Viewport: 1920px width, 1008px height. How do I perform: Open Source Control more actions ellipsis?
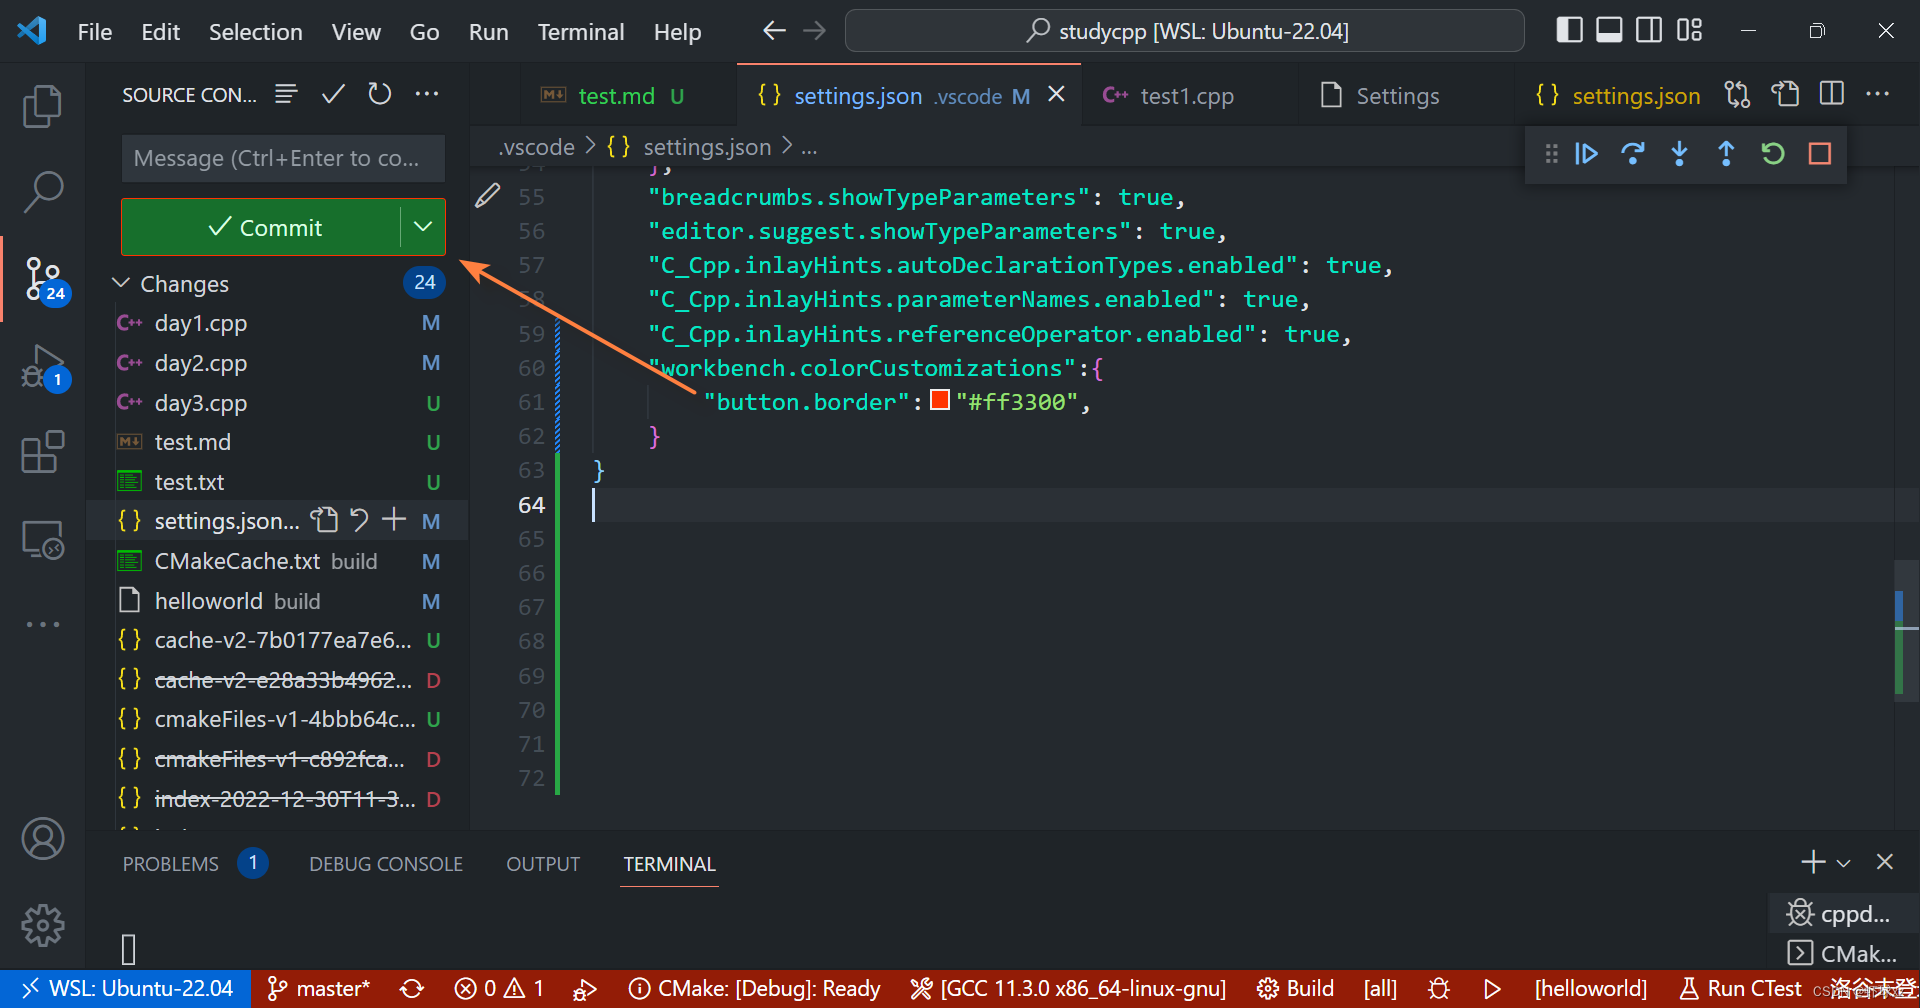click(427, 94)
